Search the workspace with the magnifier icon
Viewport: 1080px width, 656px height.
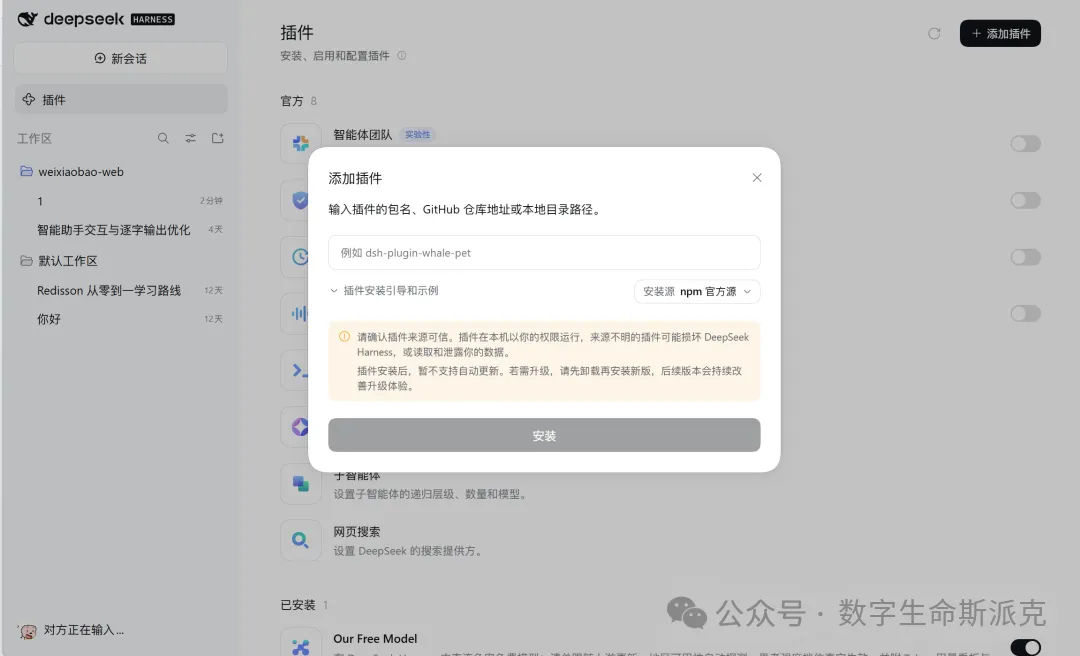(163, 138)
